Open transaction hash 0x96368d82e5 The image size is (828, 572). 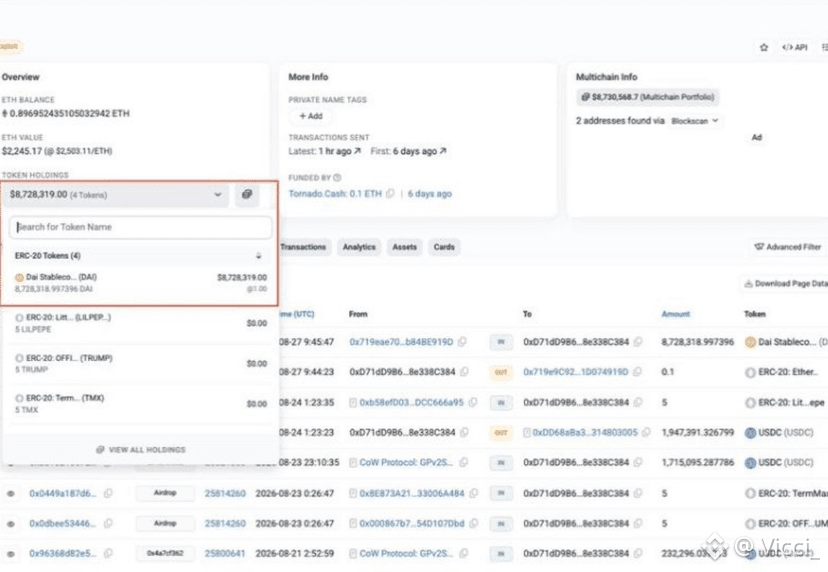[x=63, y=554]
